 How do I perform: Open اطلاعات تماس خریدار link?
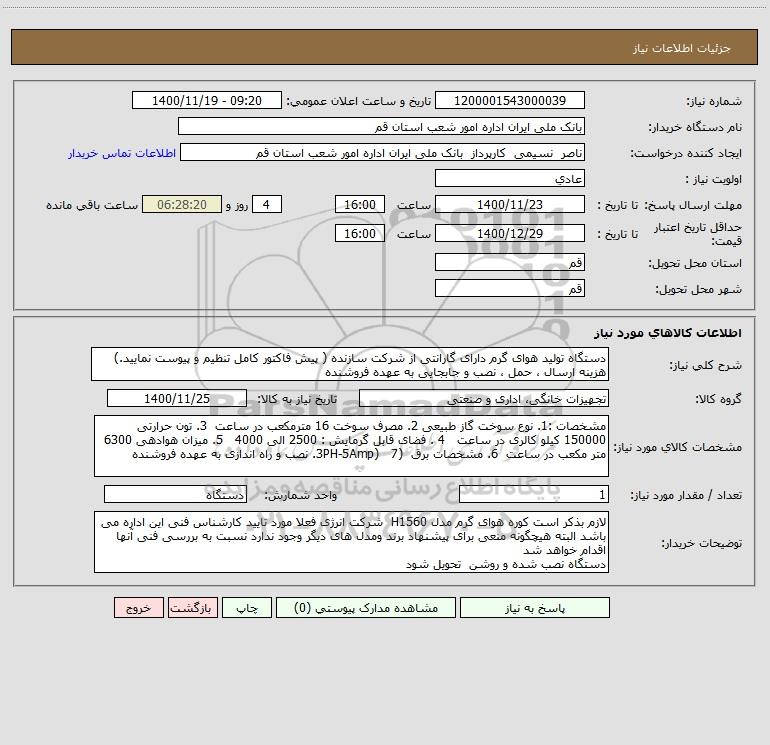click(x=122, y=153)
